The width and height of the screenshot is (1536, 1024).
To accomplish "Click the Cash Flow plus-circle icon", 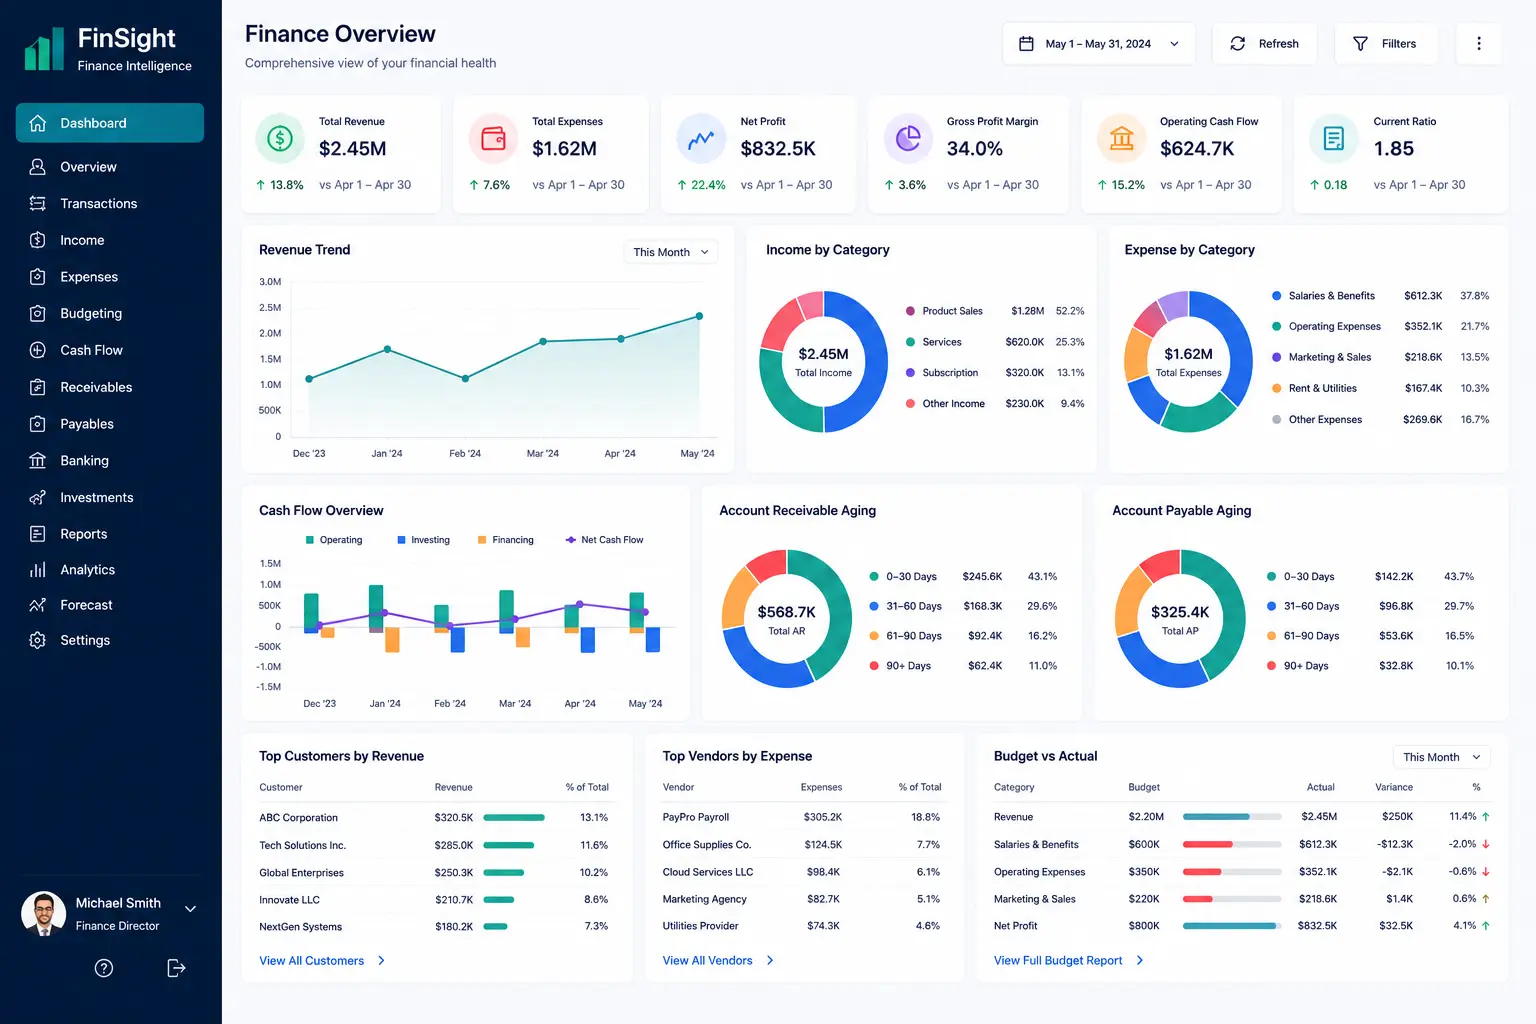I will coord(38,350).
